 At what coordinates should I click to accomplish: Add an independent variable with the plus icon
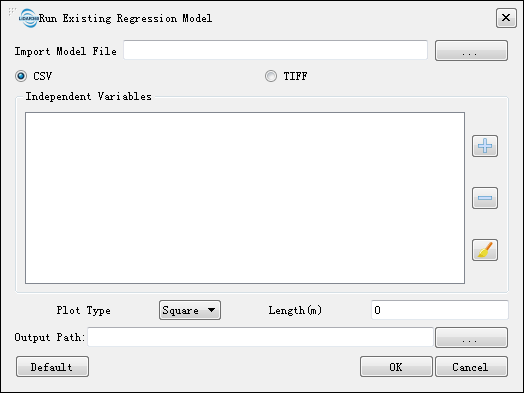point(485,146)
